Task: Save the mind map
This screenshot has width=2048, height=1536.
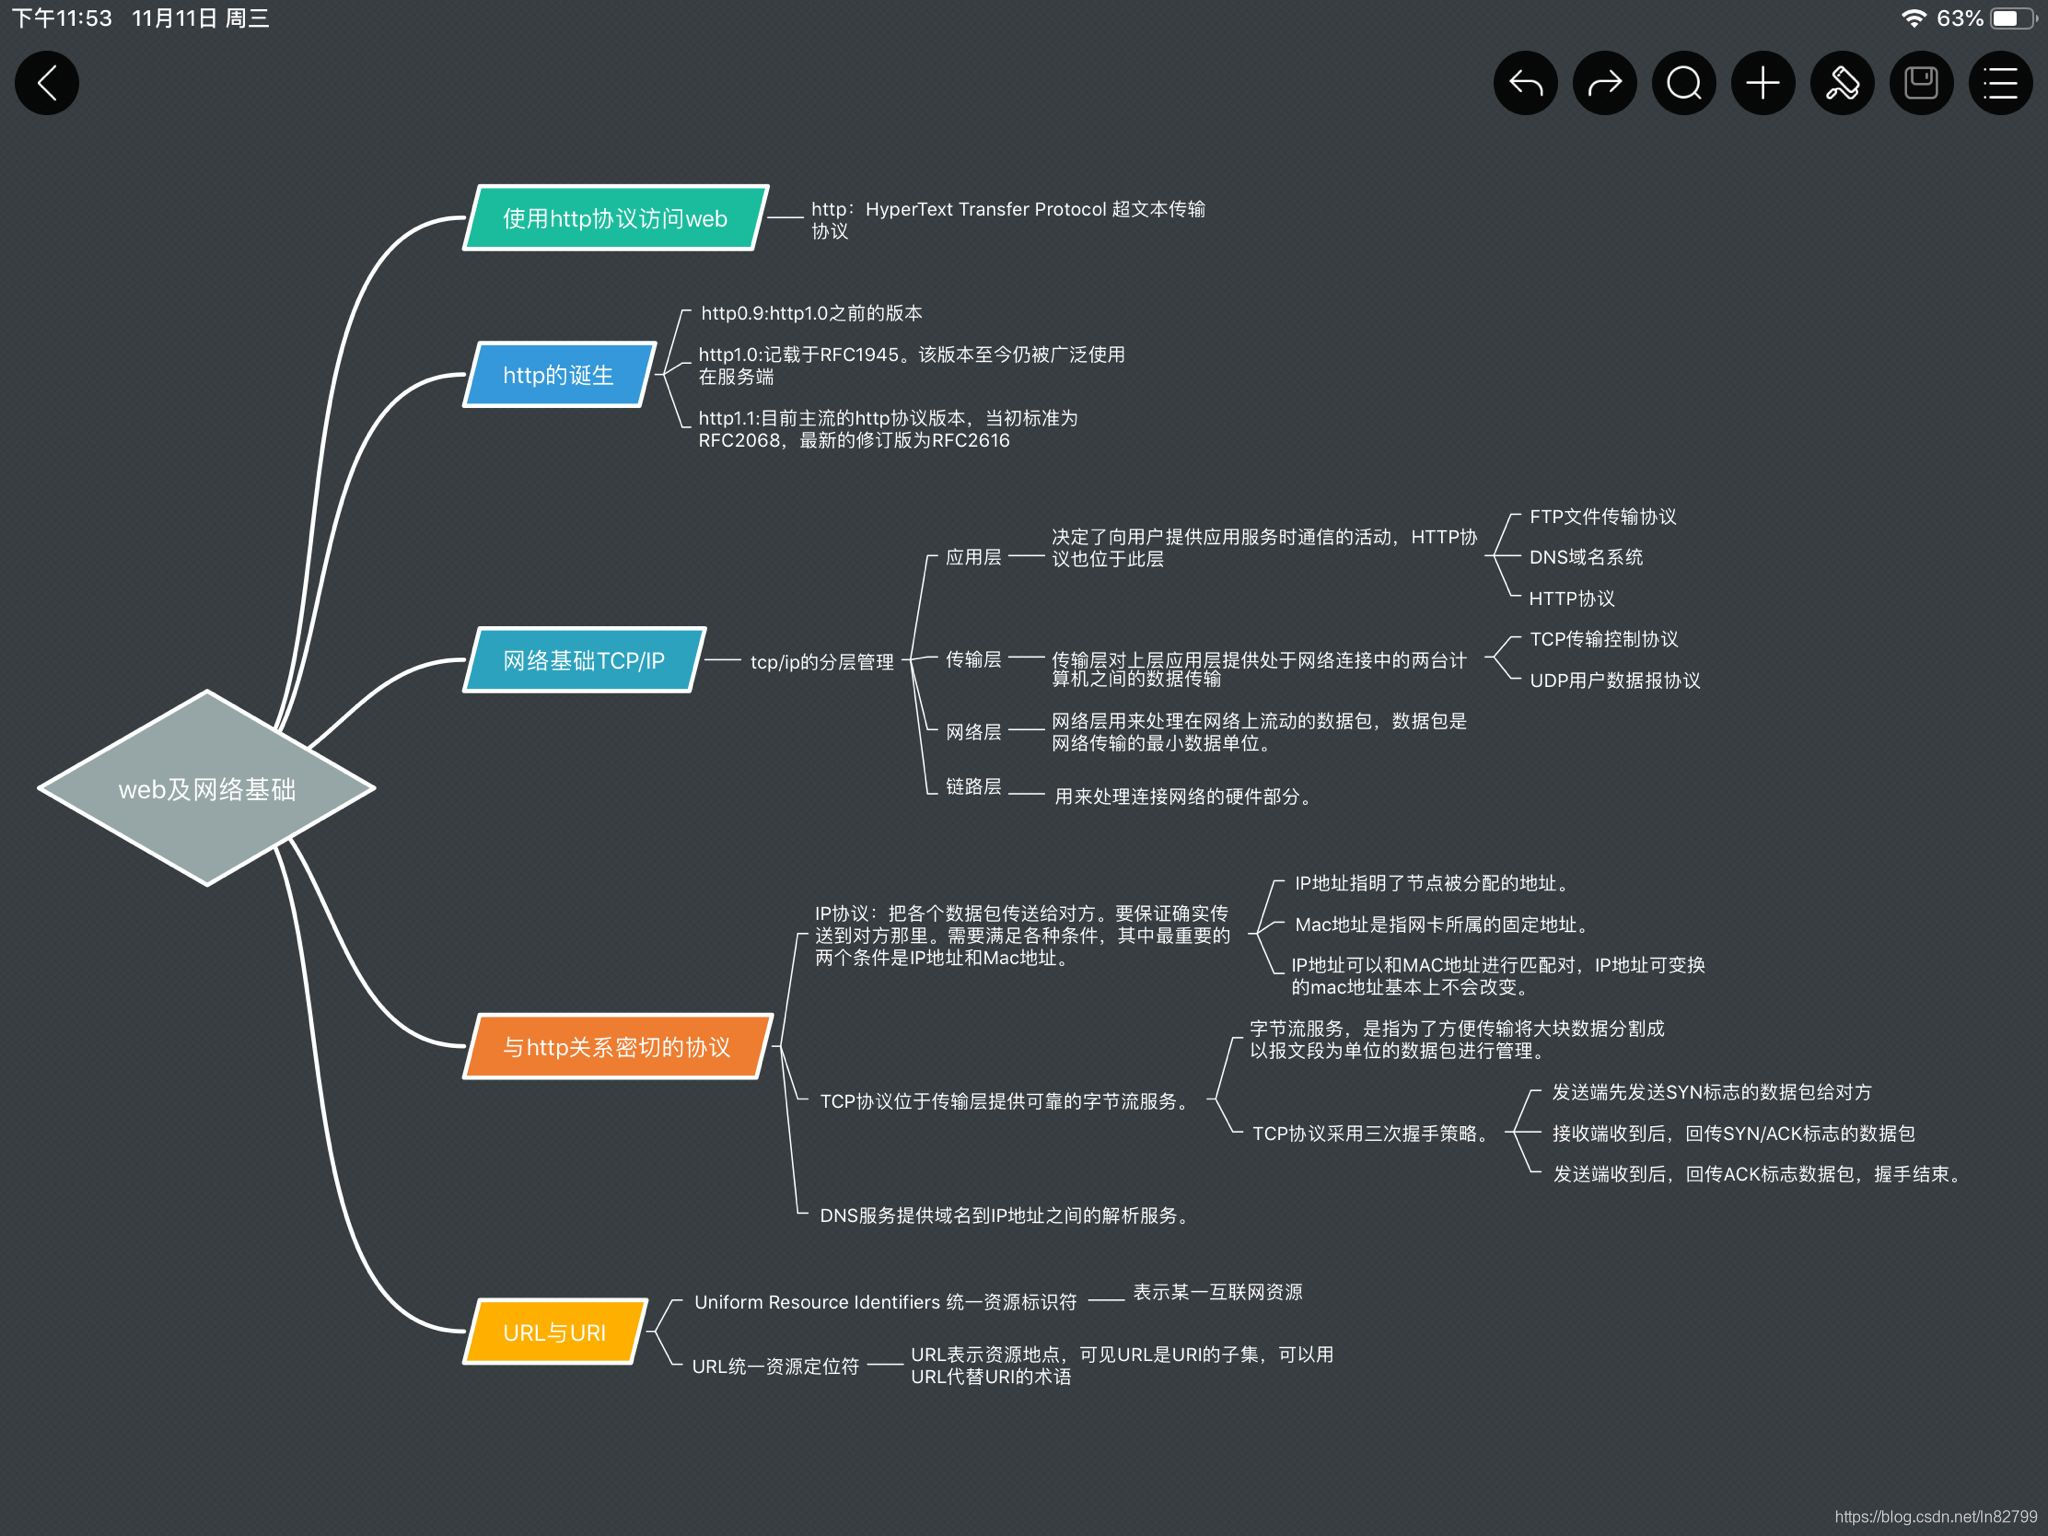Action: click(x=1921, y=83)
